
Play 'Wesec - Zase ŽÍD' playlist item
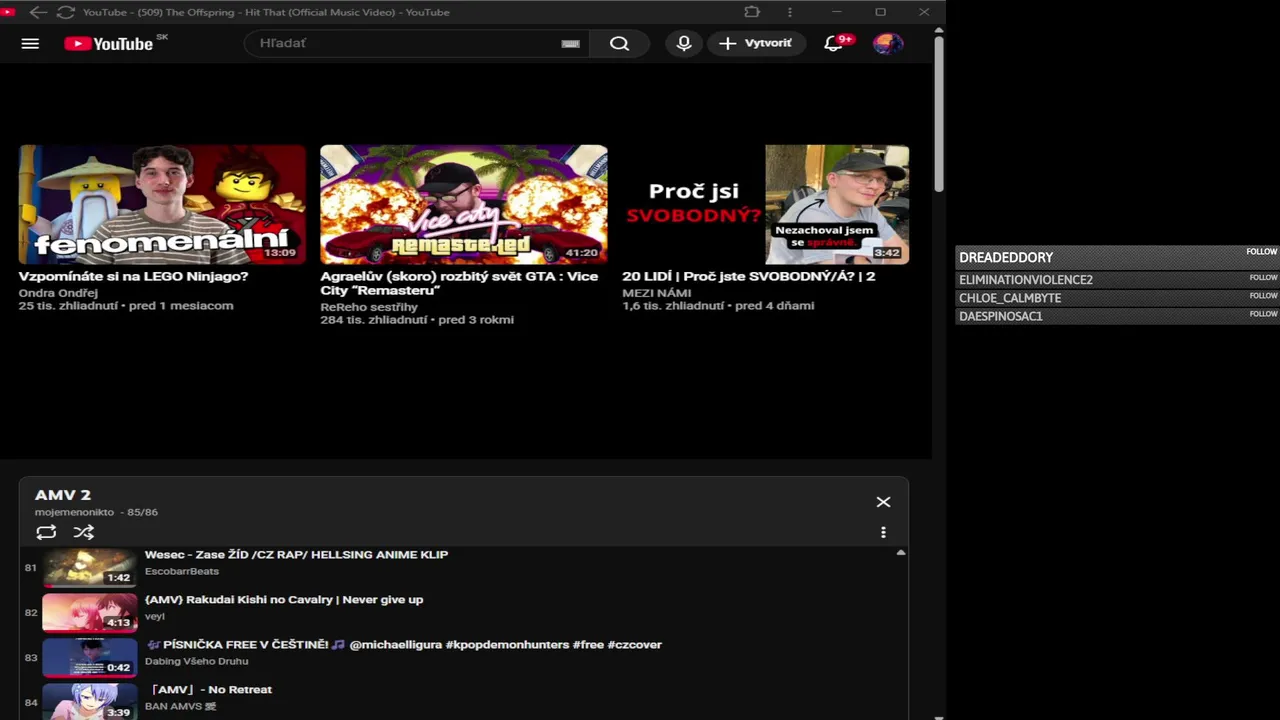(296, 554)
